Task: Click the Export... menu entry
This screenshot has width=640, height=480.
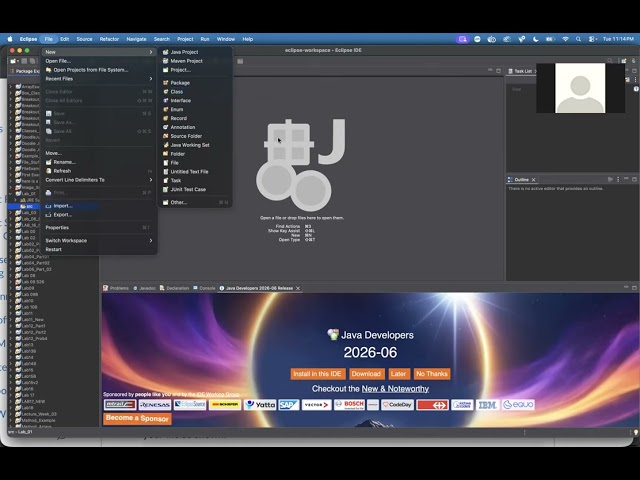Action: tap(99, 215)
